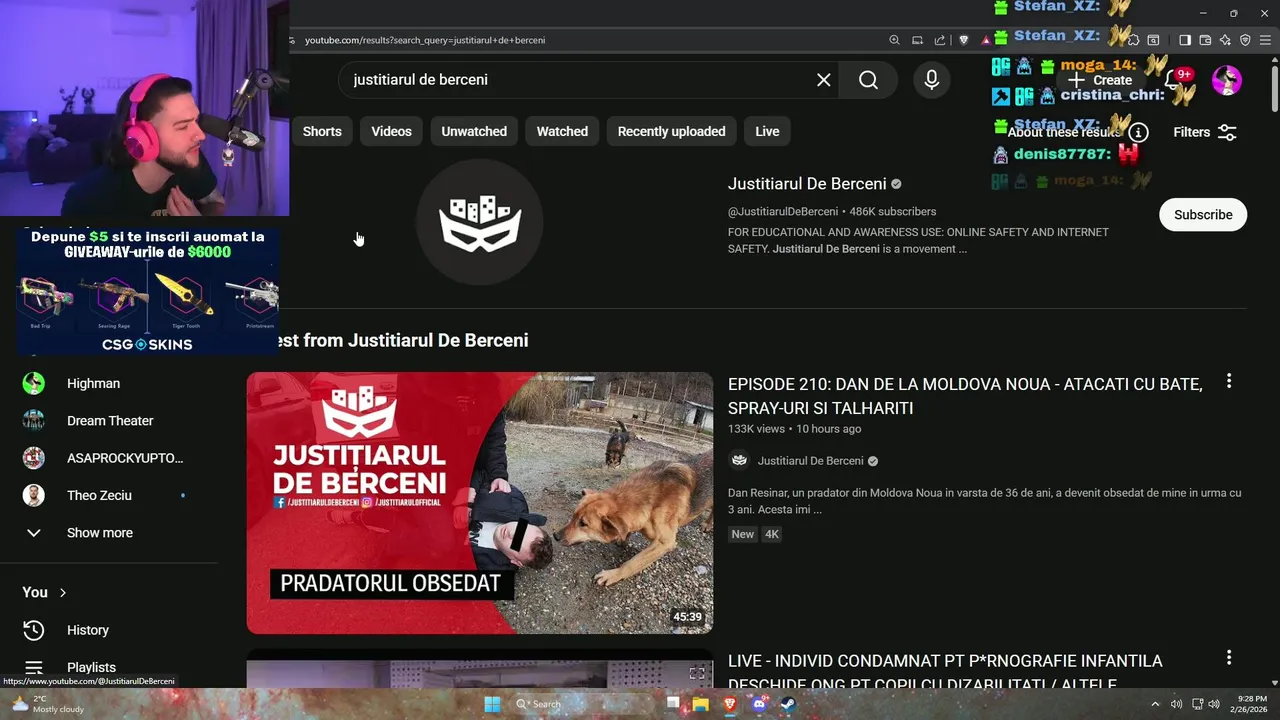Open the Leo AI sparkle icon

point(1225,40)
